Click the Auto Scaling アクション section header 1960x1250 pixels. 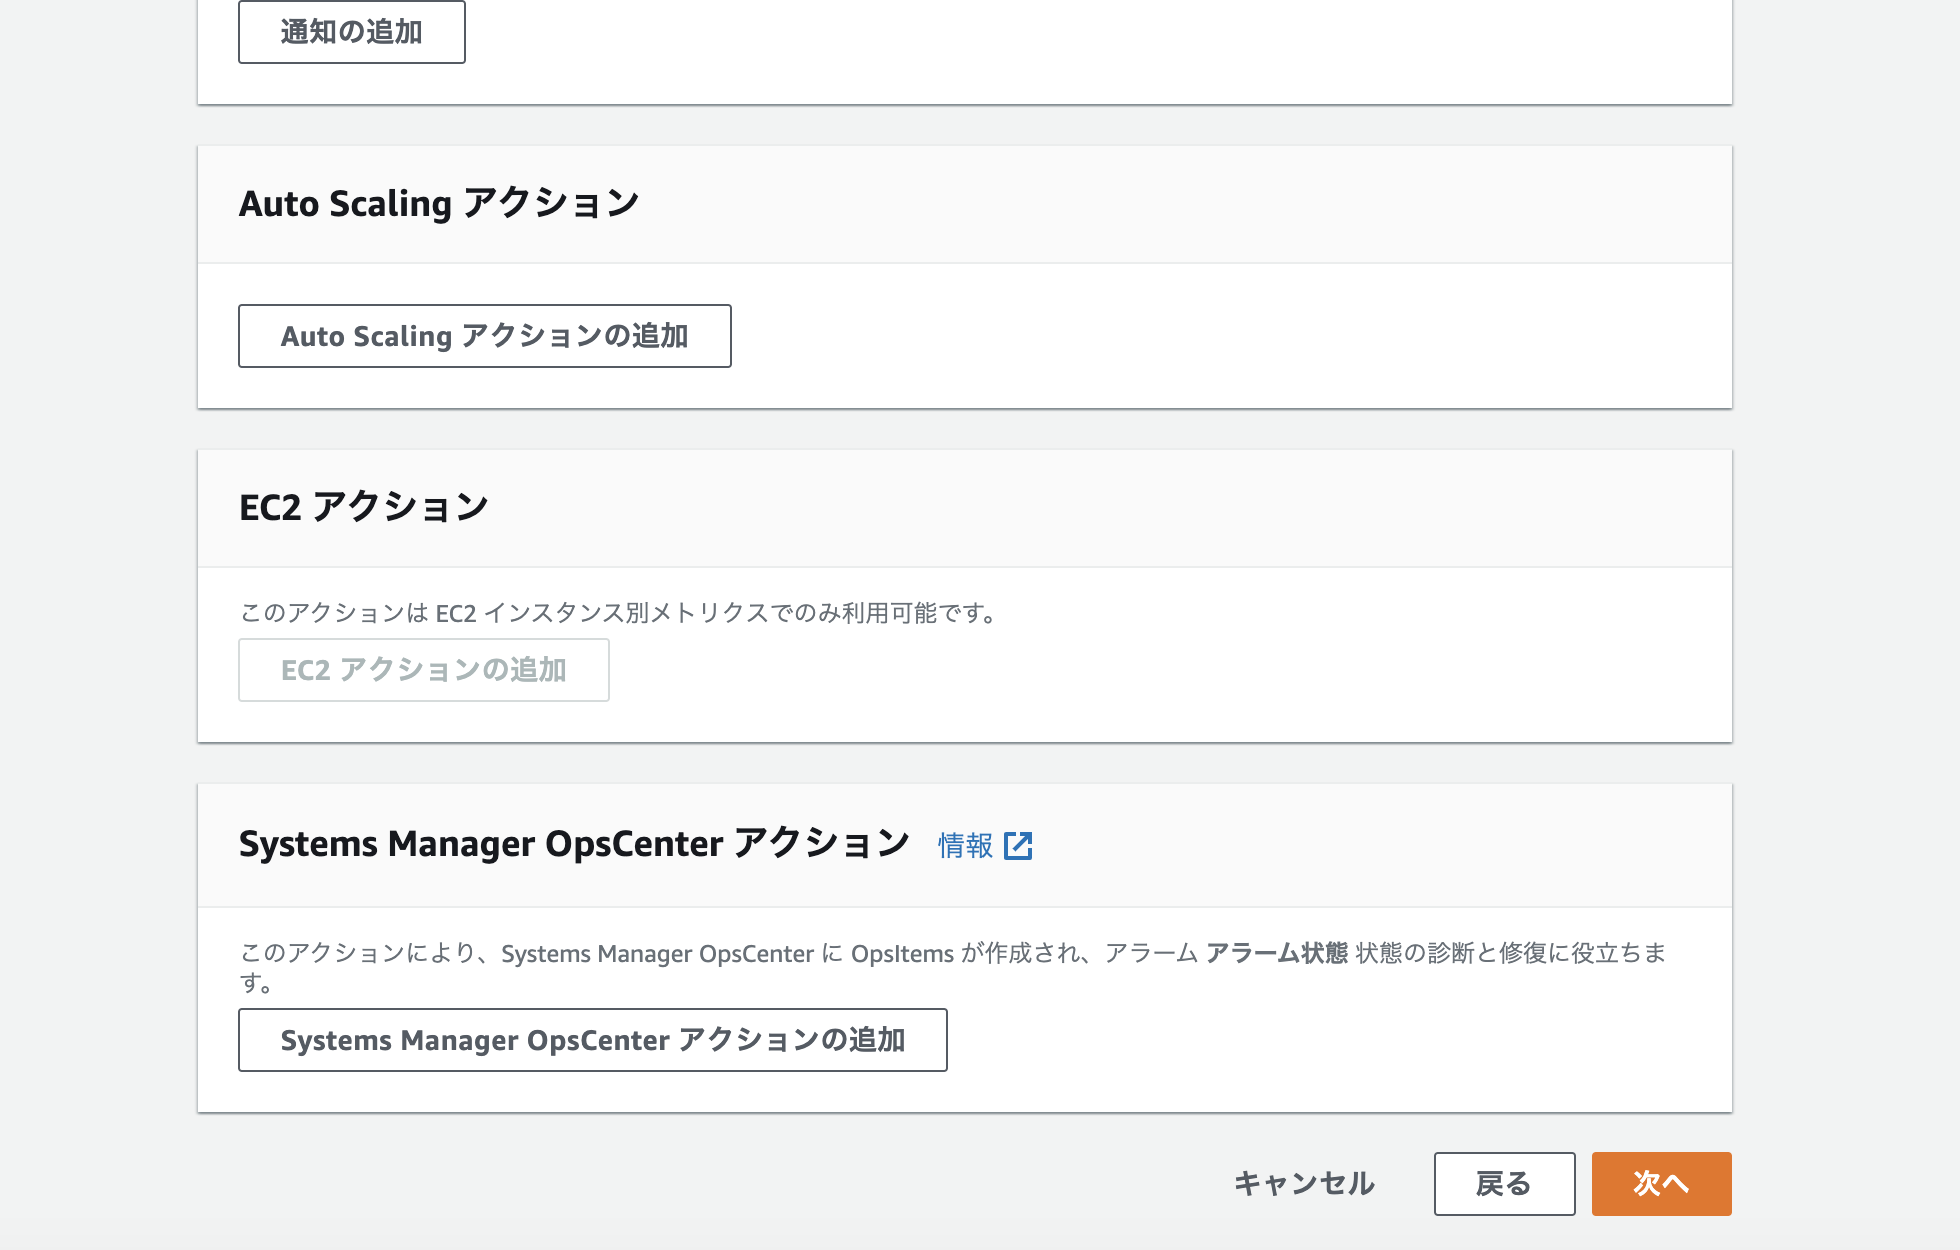437,202
